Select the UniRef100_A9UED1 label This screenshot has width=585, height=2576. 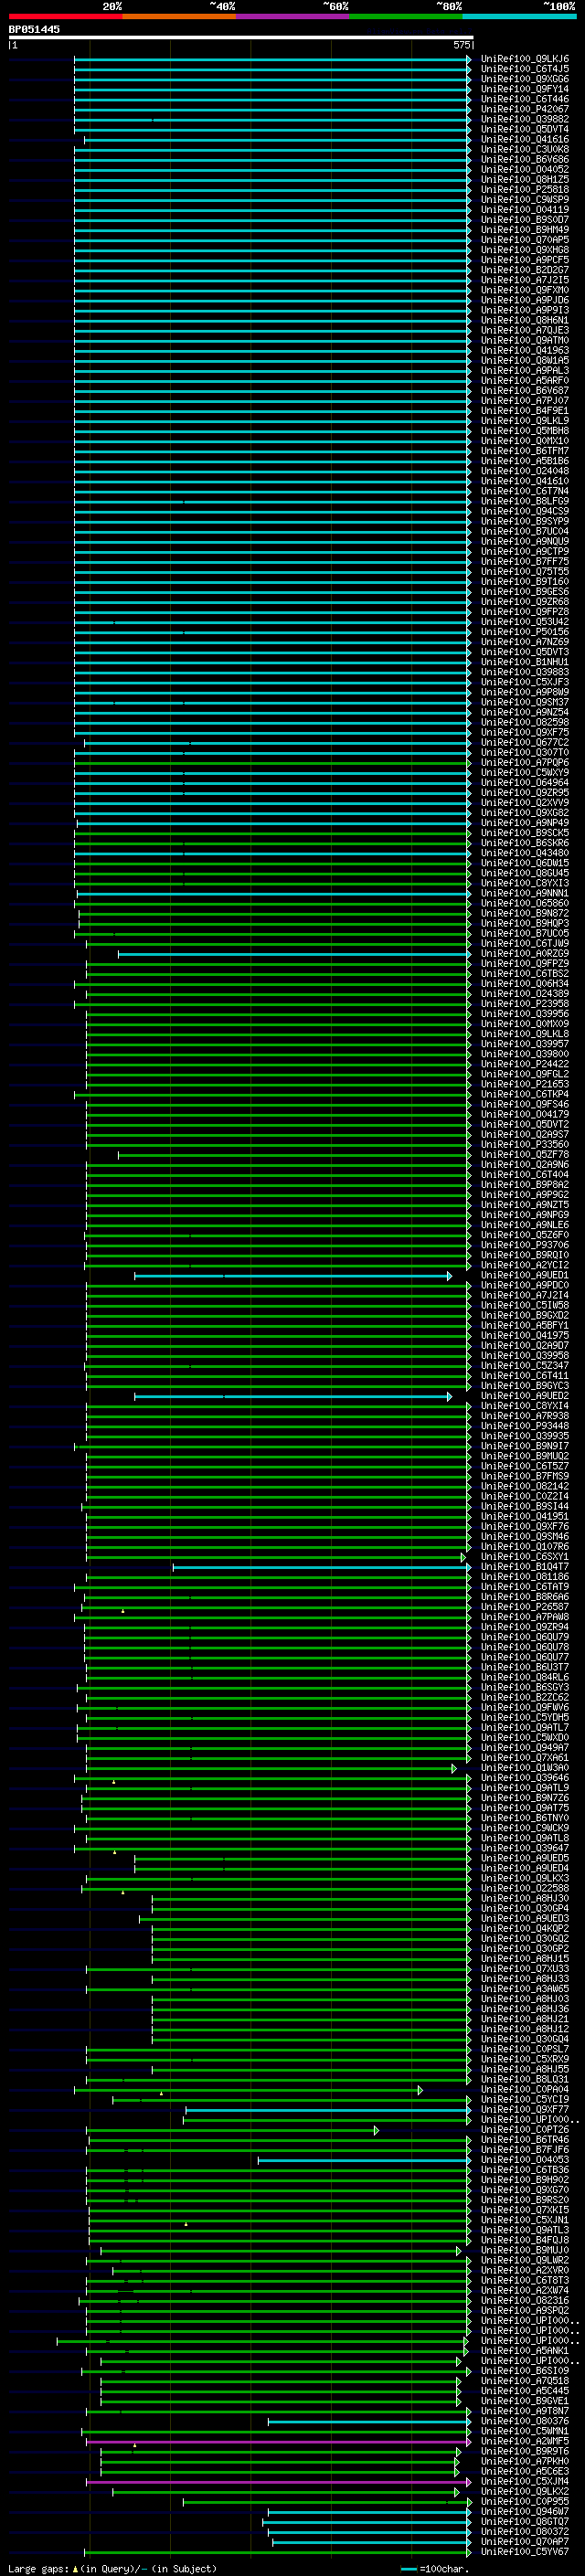point(525,1275)
